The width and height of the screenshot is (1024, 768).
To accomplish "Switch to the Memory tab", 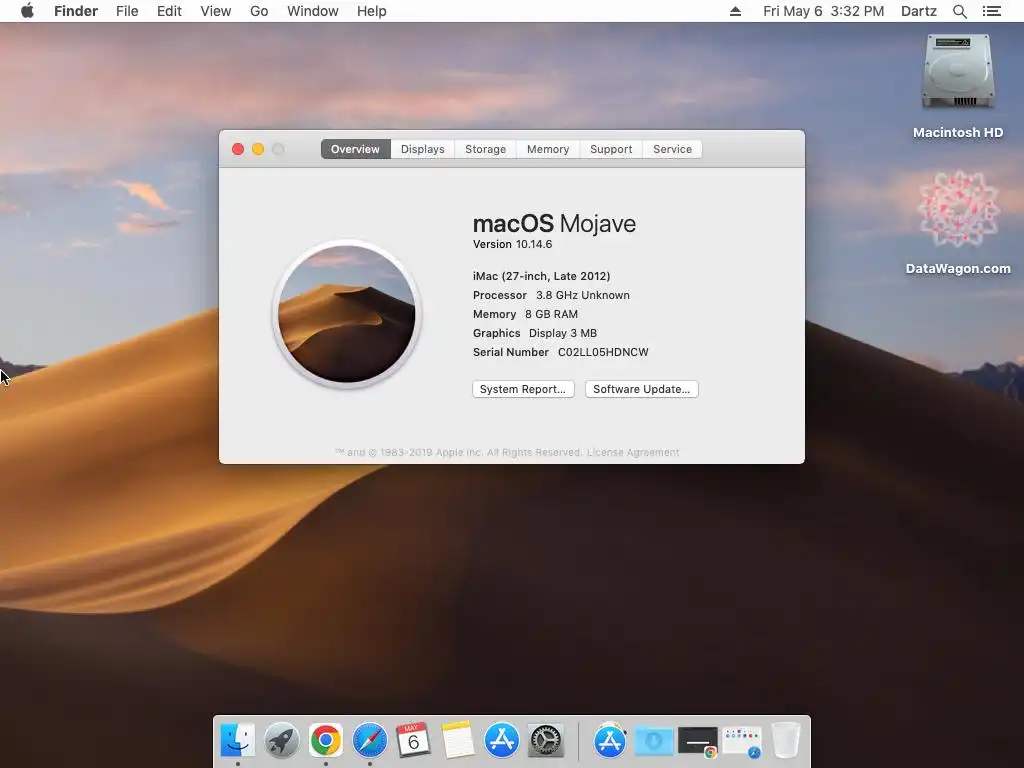I will [x=548, y=149].
